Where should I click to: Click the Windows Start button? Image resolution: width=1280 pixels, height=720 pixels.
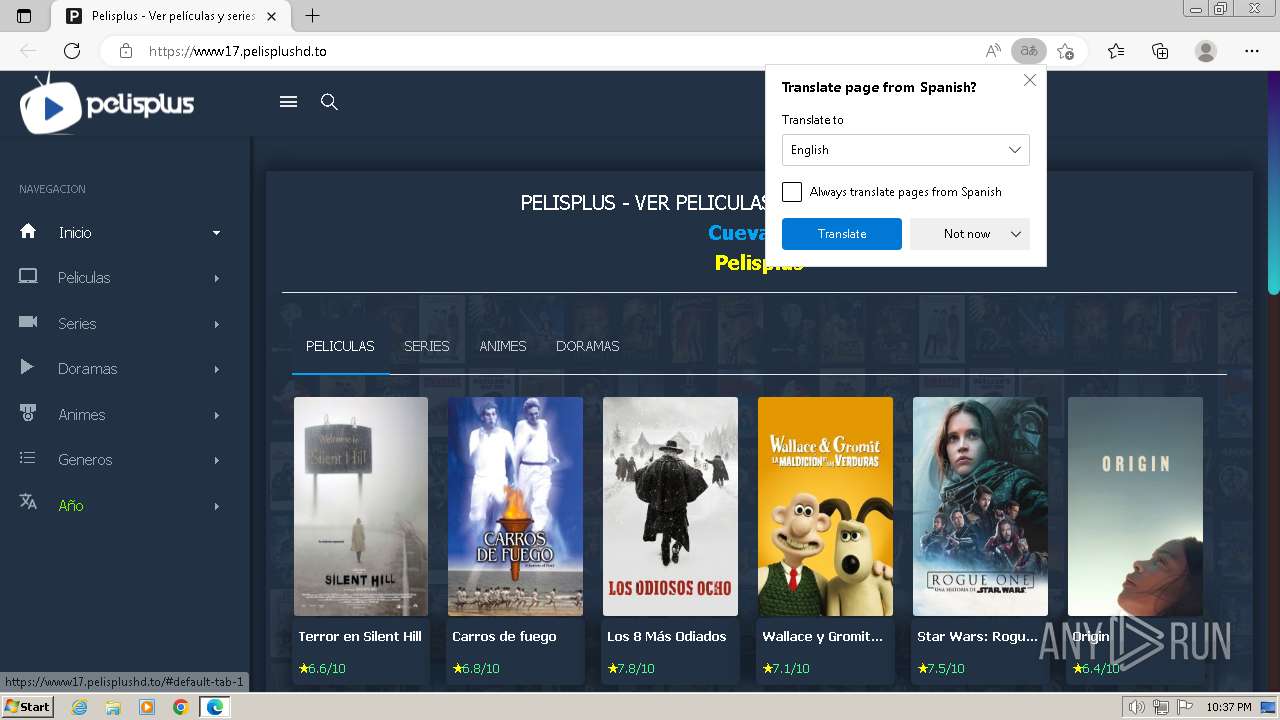pos(27,707)
